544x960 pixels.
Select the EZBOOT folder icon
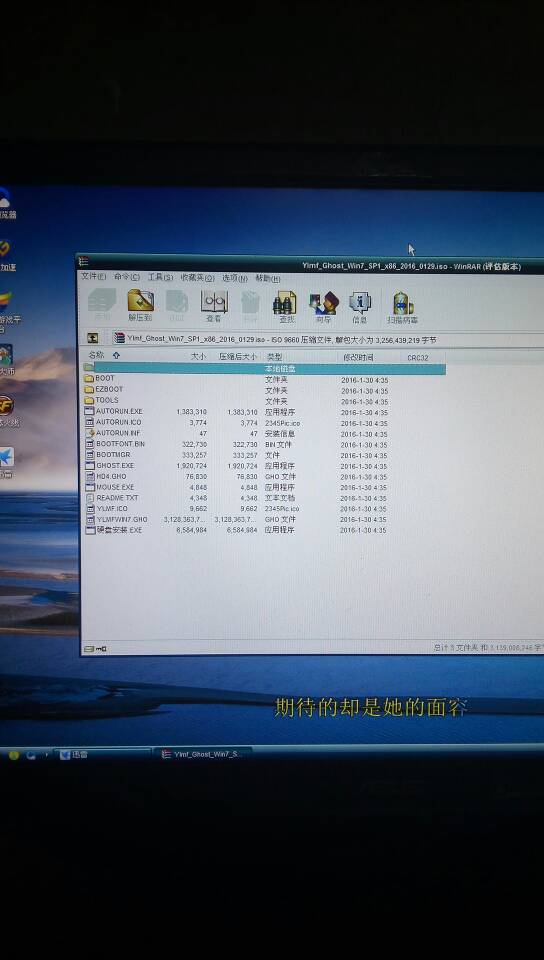pos(89,389)
